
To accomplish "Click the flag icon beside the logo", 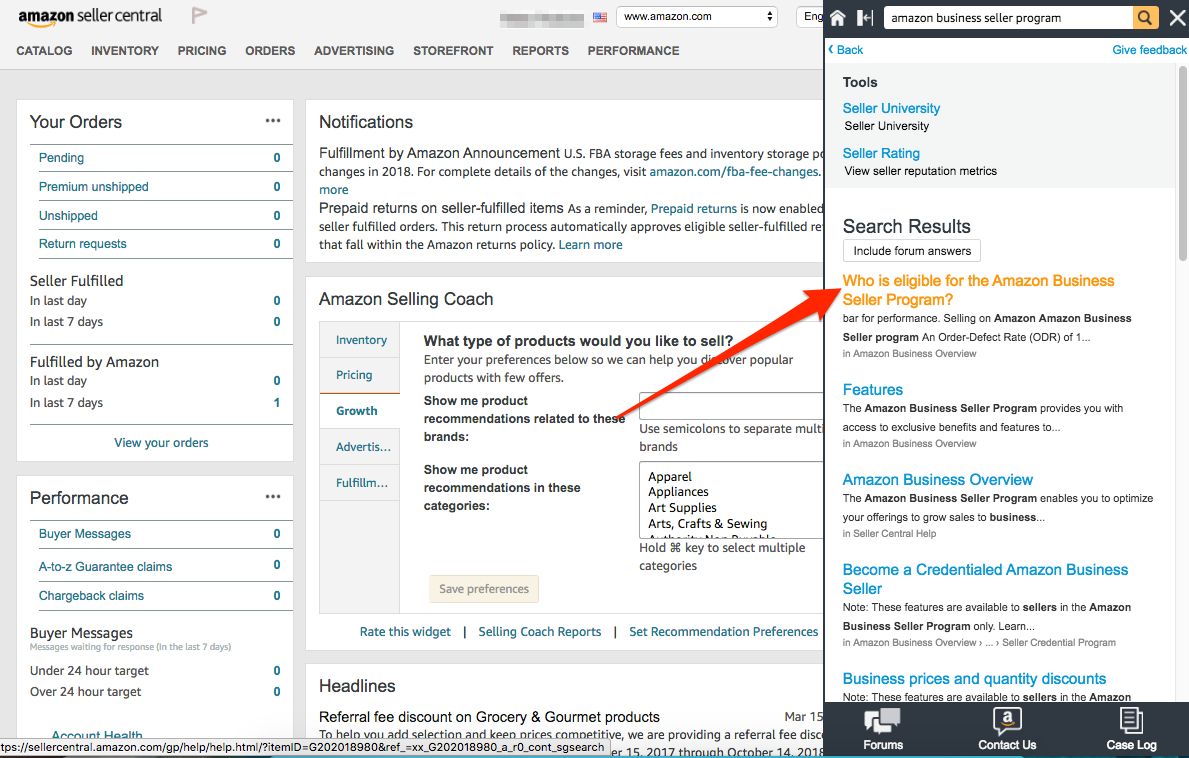I will click(199, 14).
